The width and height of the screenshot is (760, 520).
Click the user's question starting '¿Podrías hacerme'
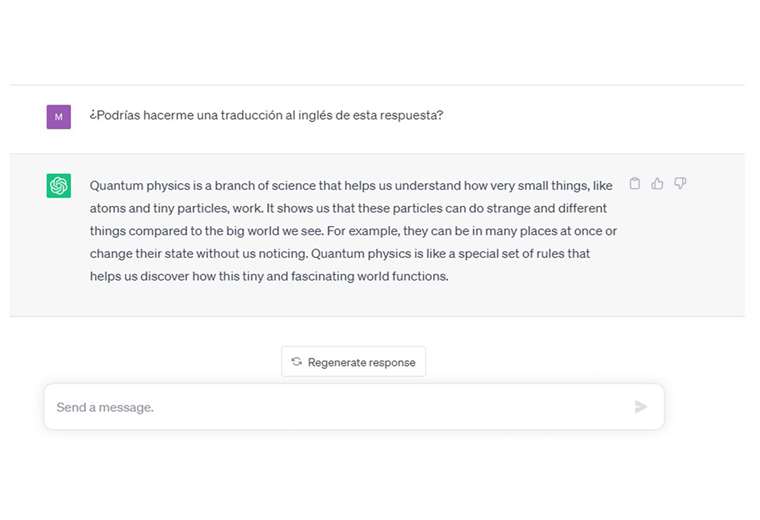[x=266, y=115]
